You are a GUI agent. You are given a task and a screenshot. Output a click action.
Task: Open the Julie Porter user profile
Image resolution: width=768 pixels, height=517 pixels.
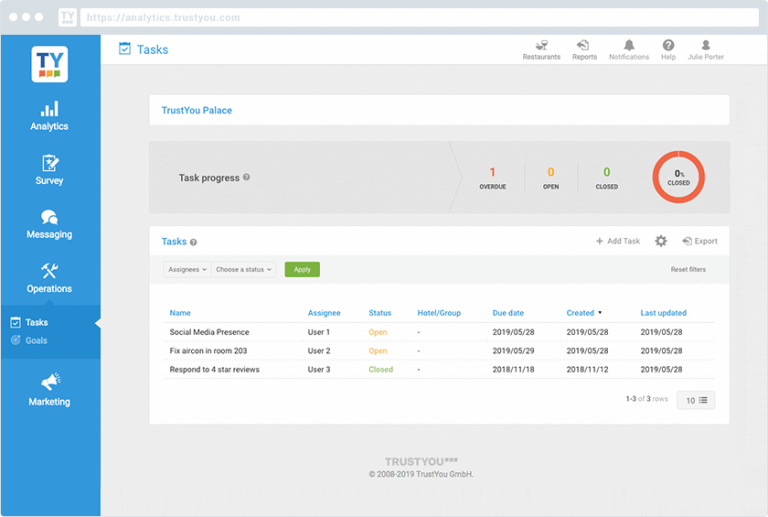click(705, 50)
